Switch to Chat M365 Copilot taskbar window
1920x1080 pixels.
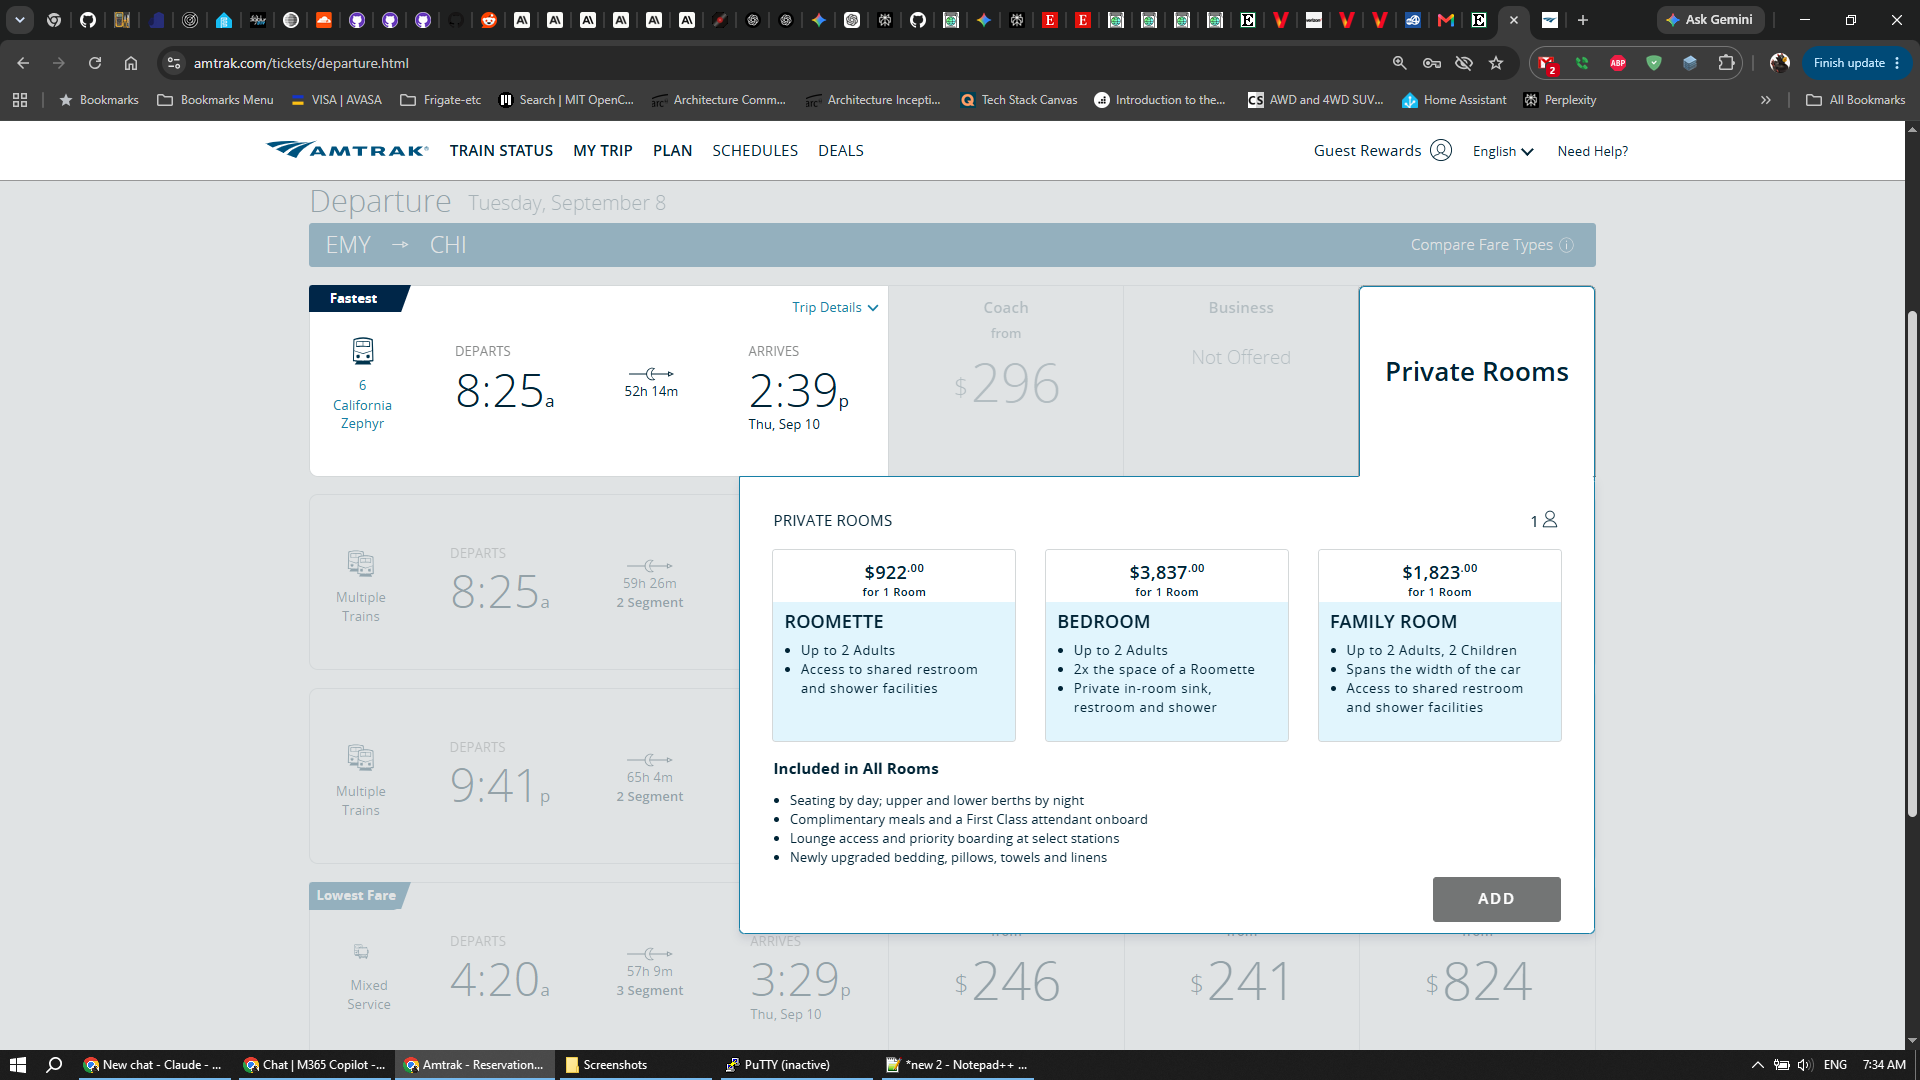point(315,1065)
